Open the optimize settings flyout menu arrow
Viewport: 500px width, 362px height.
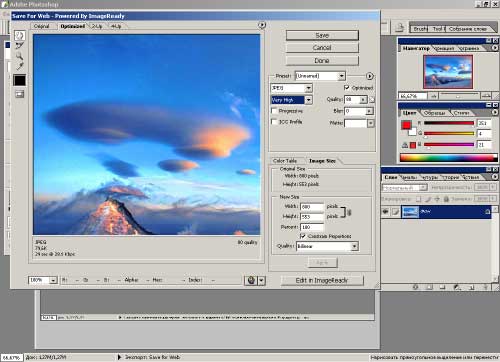pyautogui.click(x=370, y=76)
